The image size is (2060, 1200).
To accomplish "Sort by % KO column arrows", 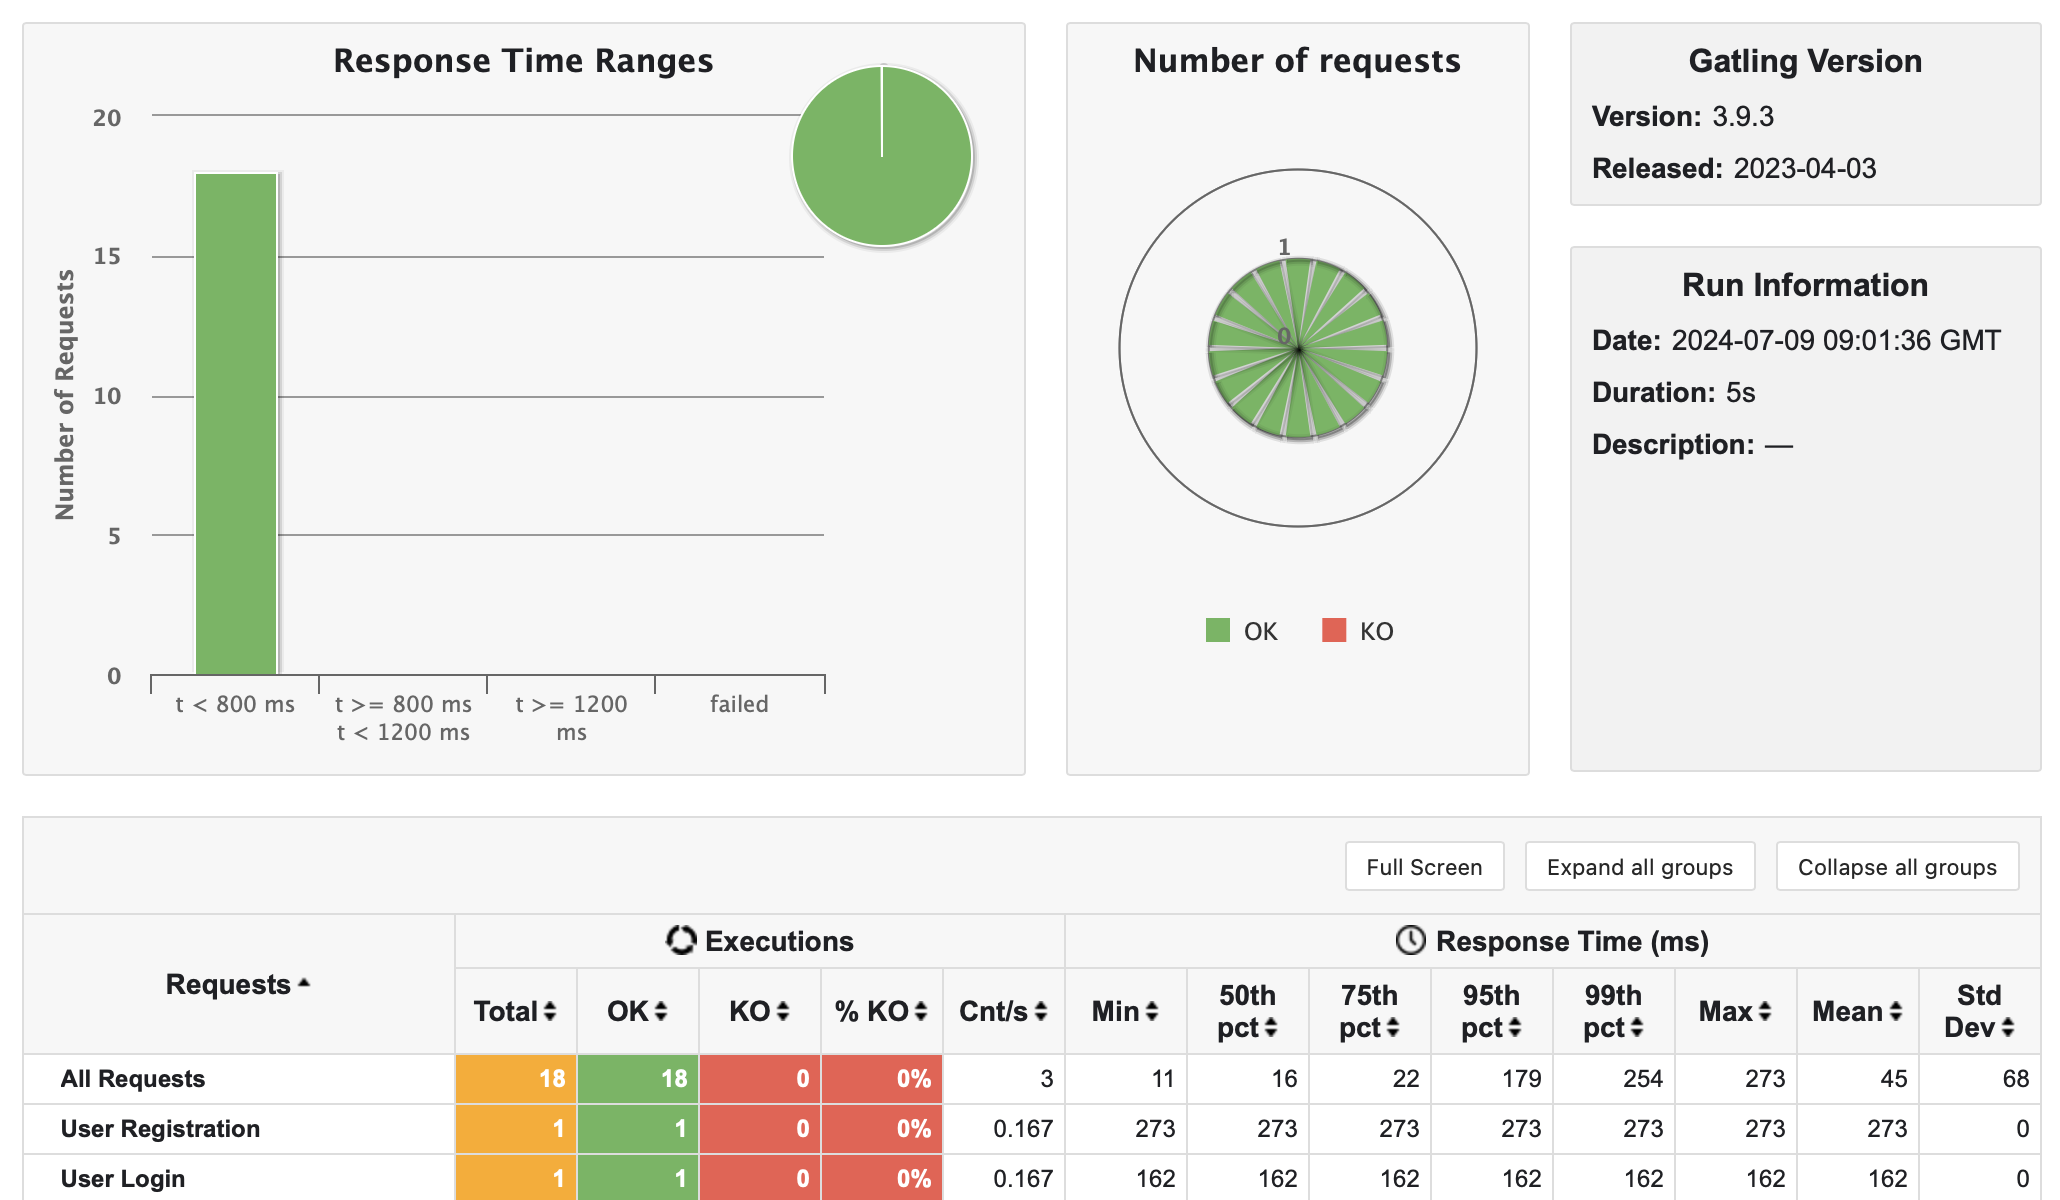I will click(921, 1012).
